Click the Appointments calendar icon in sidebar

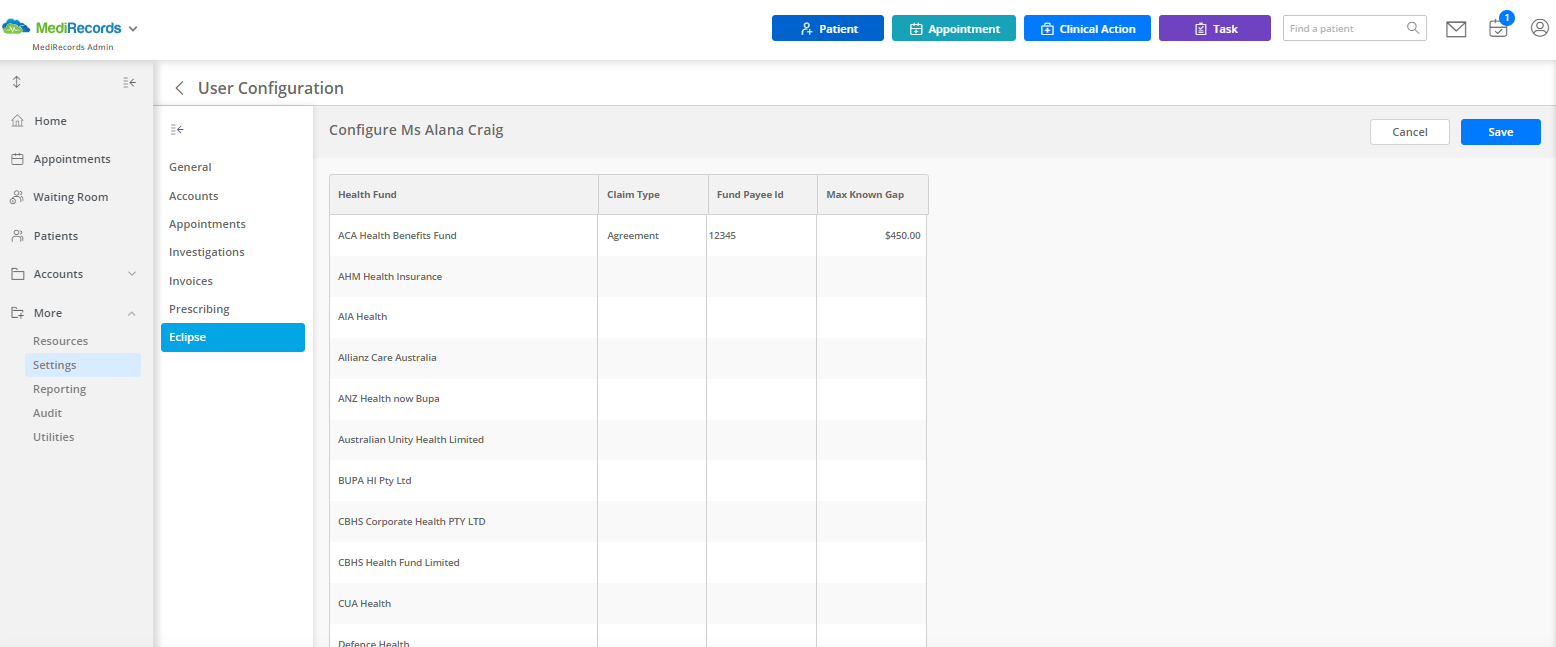(17, 159)
